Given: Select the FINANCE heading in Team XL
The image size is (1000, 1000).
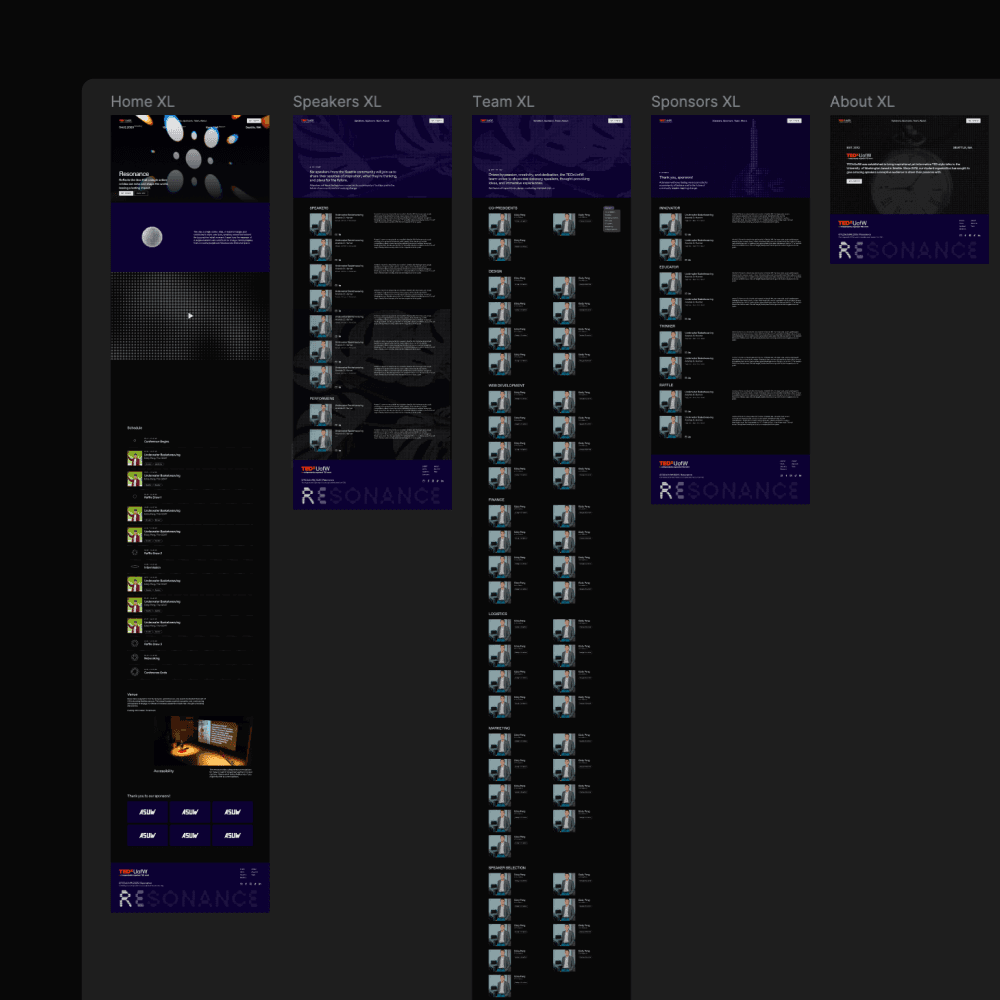Looking at the screenshot, I should pos(497,499).
